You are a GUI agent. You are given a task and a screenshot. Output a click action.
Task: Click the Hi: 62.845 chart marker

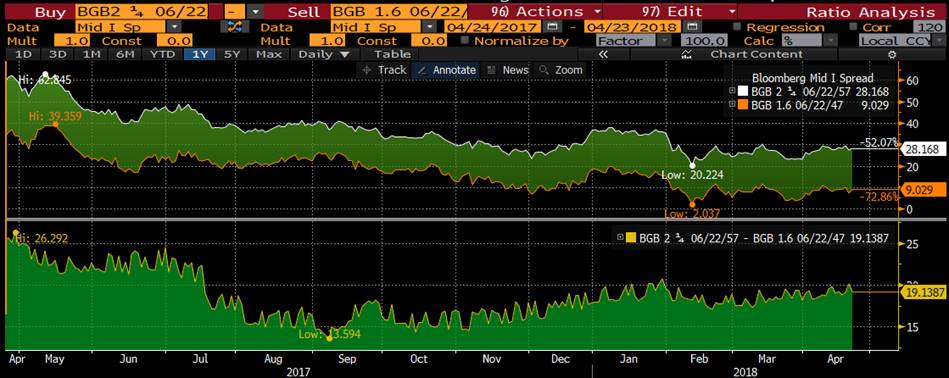(45, 75)
